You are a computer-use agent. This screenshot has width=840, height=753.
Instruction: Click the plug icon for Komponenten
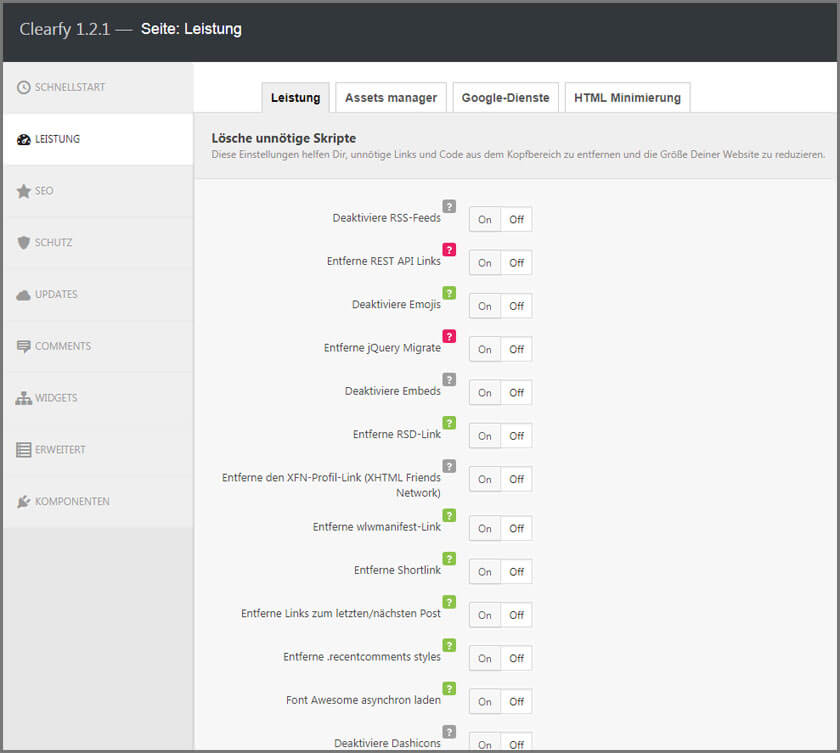click(x=24, y=501)
